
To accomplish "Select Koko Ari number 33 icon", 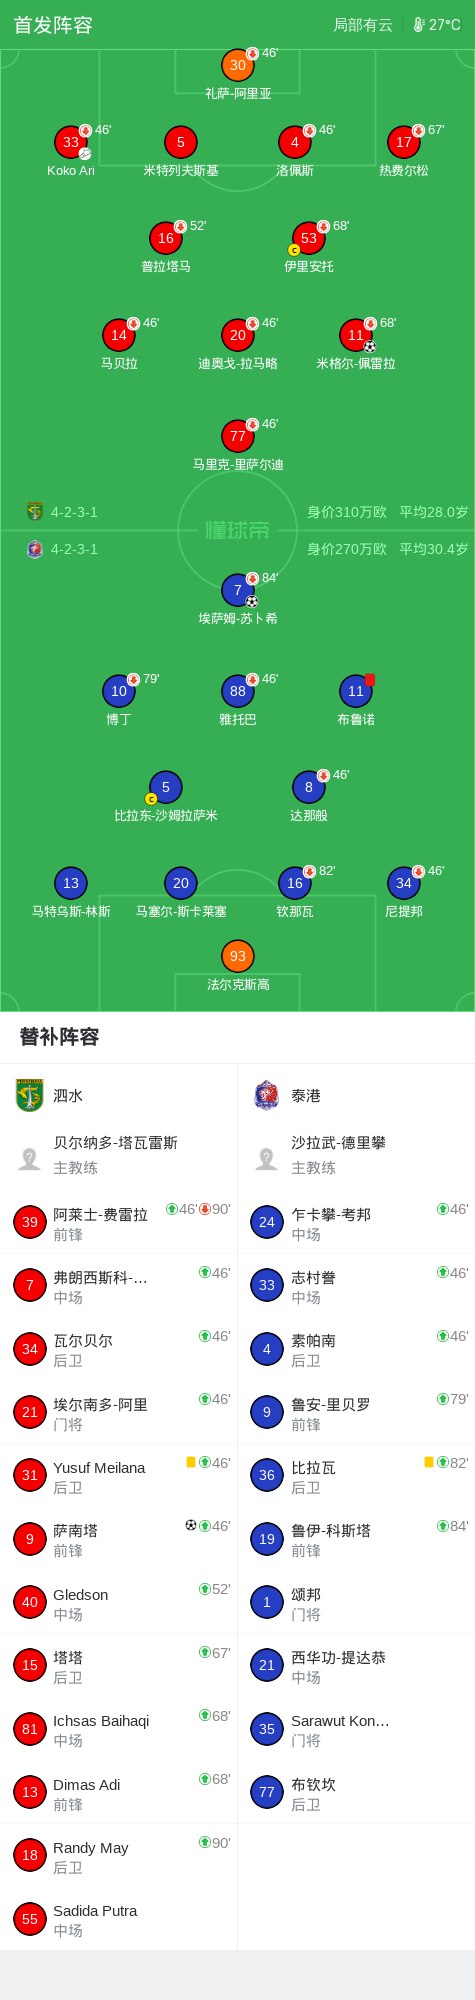I will [x=71, y=142].
